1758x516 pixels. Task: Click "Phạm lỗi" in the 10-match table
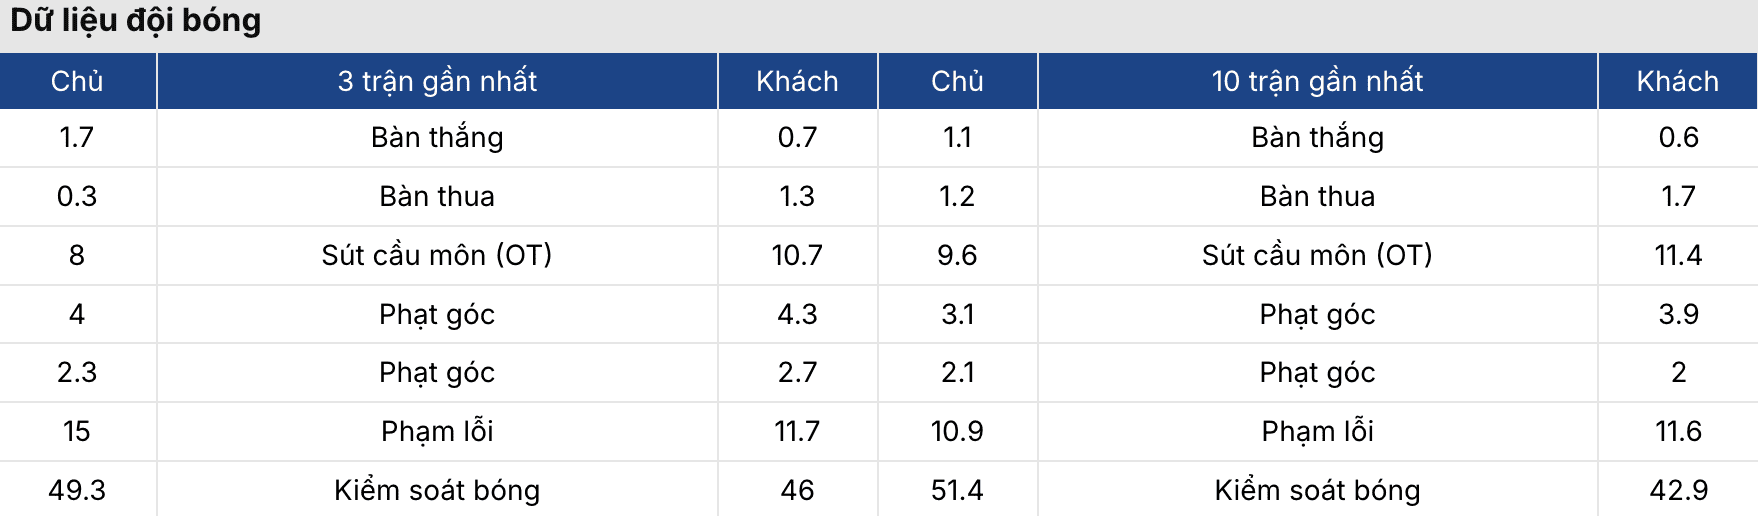(x=1317, y=431)
